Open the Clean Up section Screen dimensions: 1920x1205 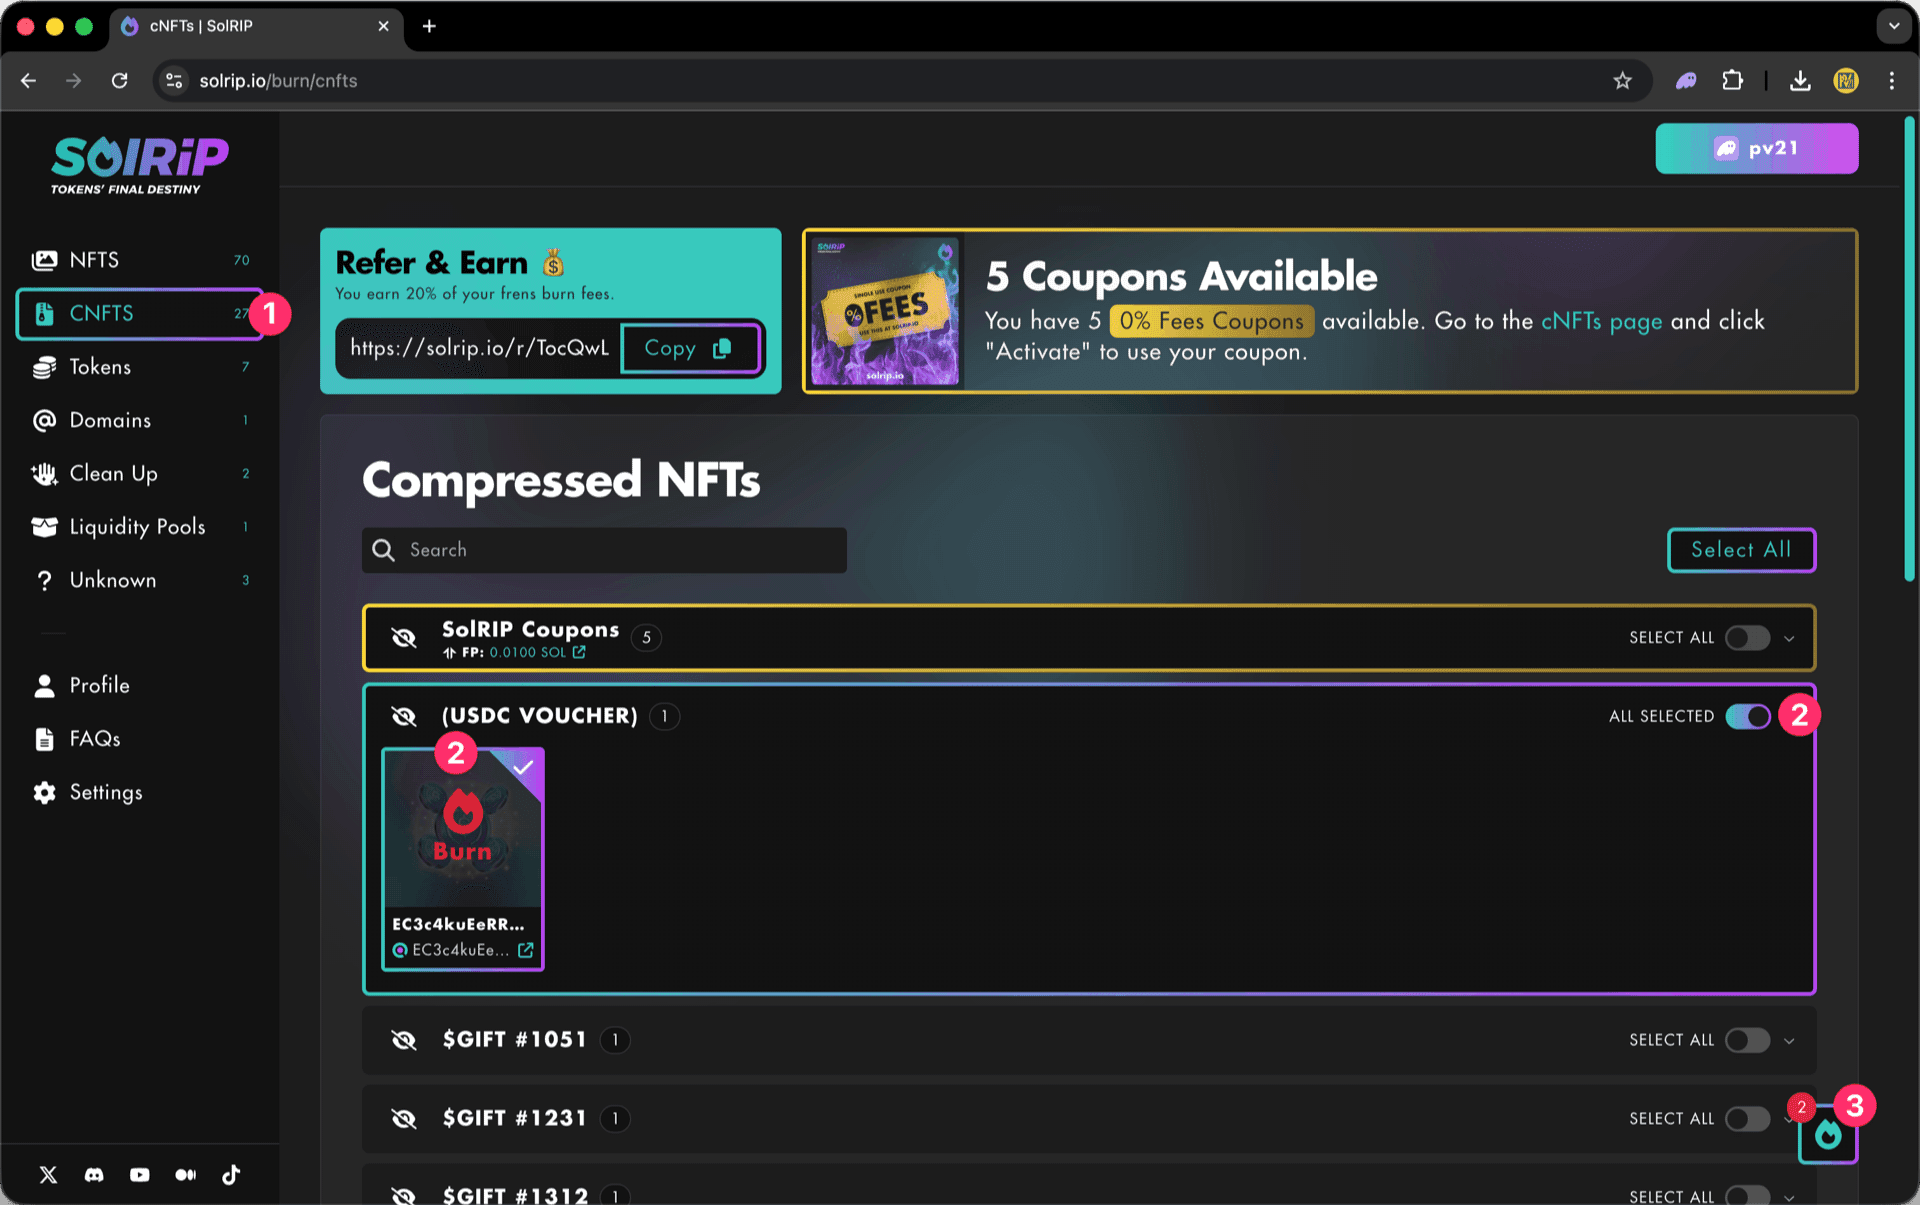pyautogui.click(x=140, y=473)
